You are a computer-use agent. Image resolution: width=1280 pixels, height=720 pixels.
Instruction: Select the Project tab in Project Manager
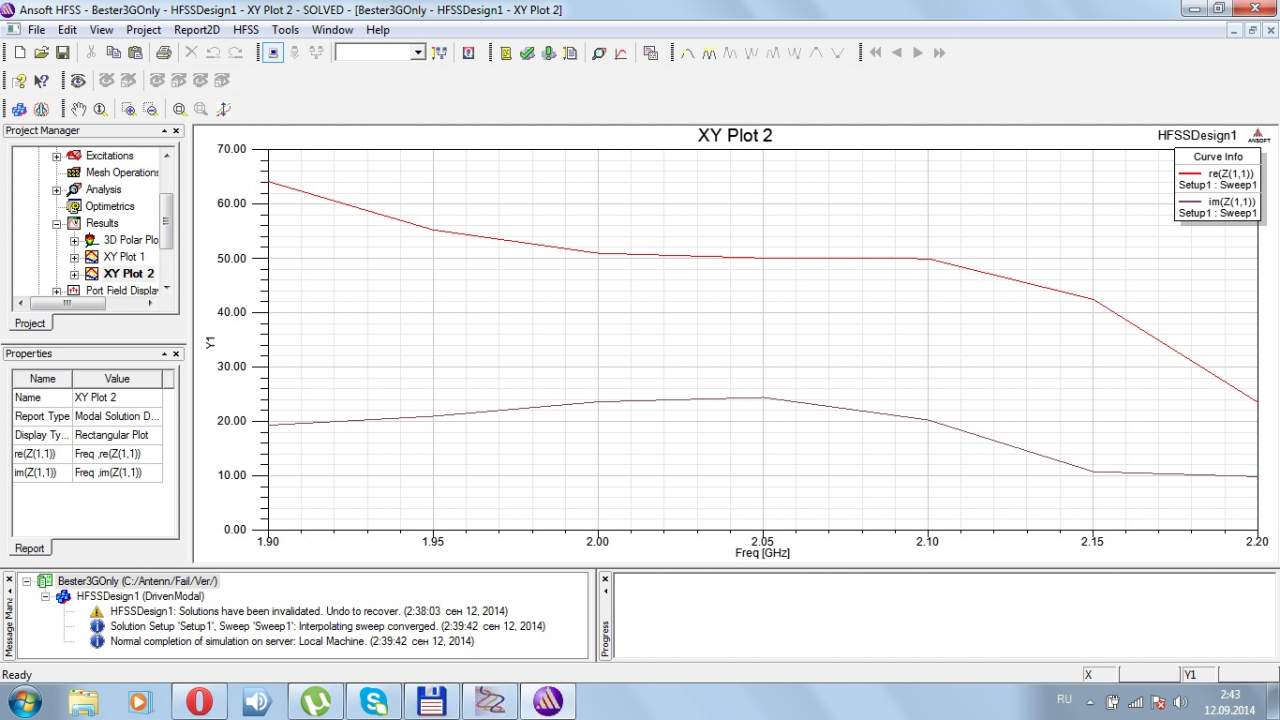pyautogui.click(x=29, y=323)
